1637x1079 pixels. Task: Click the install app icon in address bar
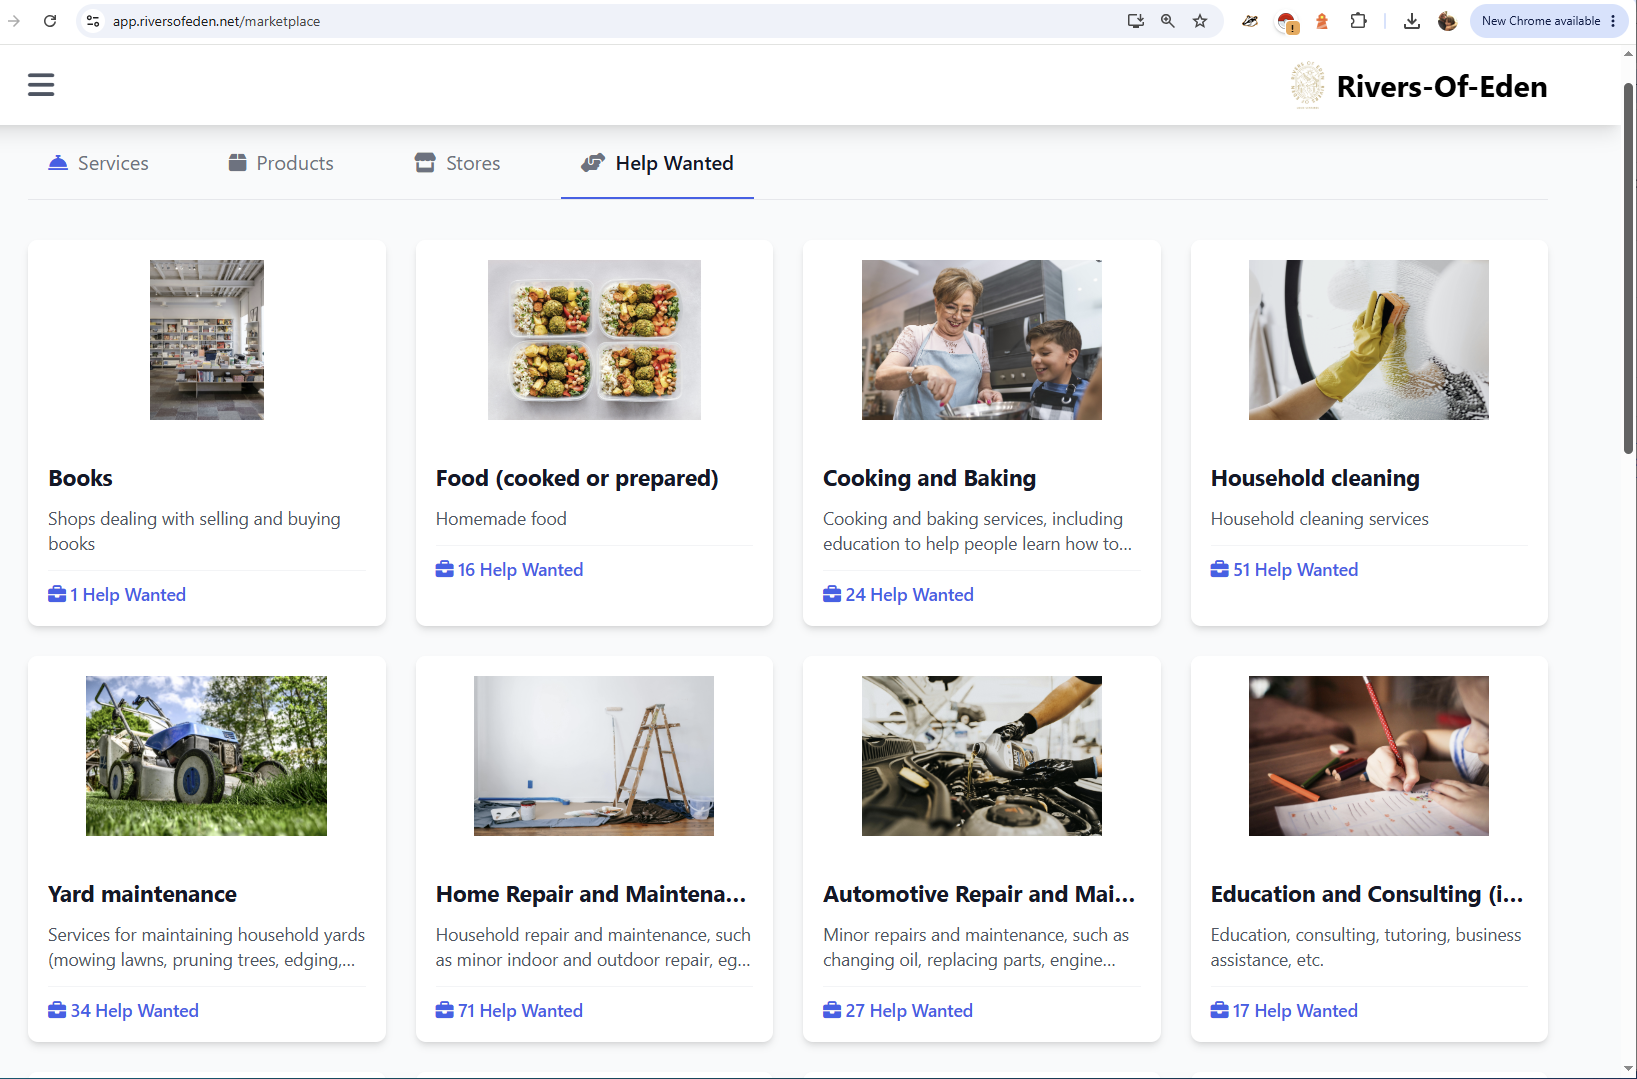tap(1135, 21)
